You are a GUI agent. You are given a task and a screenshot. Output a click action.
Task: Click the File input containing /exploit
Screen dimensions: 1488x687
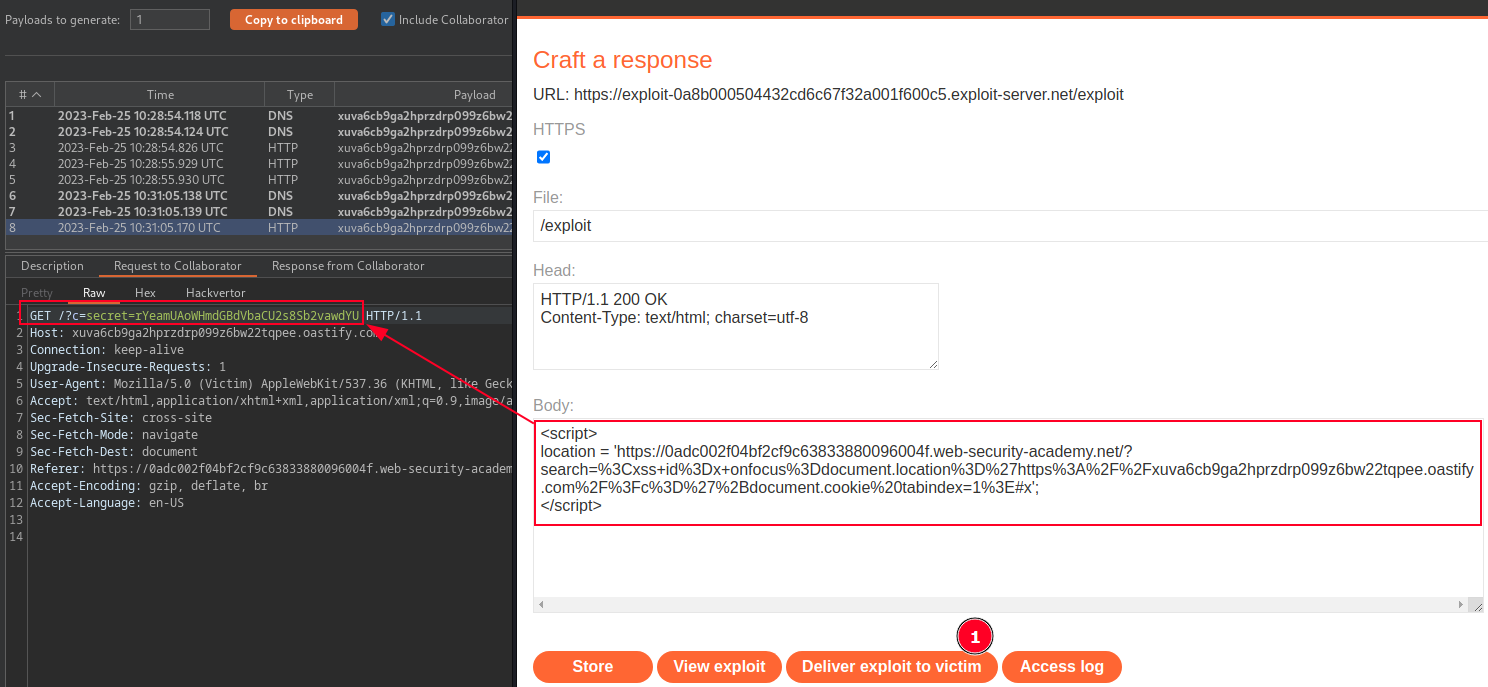pyautogui.click(x=1010, y=226)
